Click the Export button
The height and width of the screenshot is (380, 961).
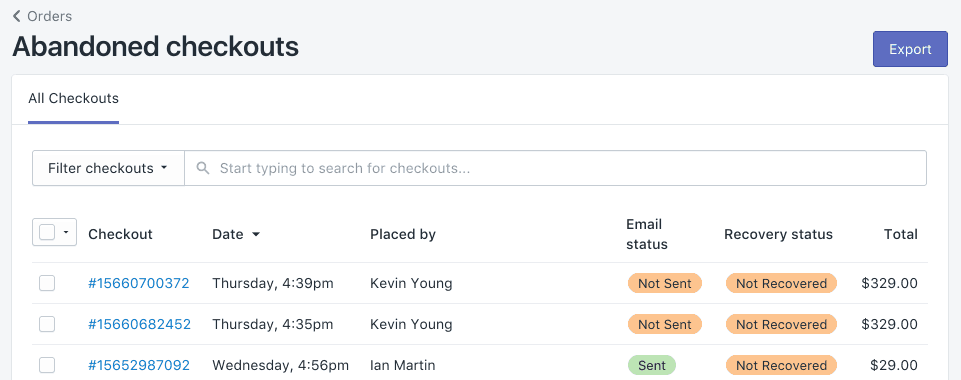tap(910, 49)
